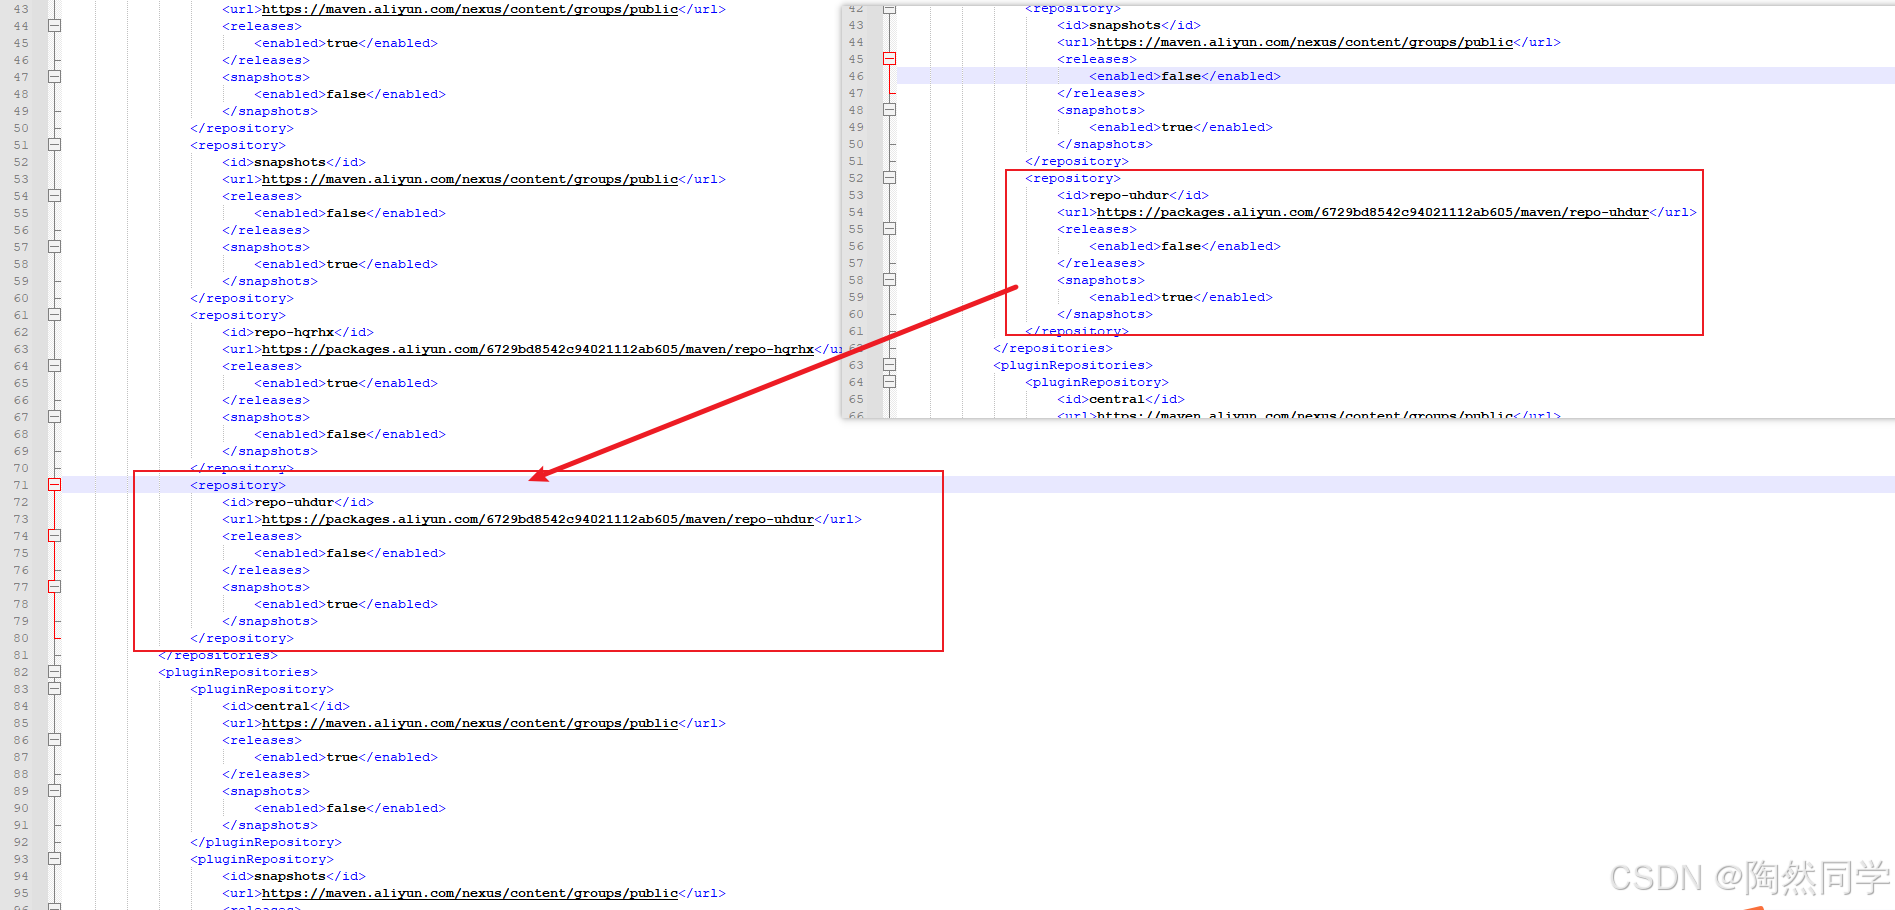Click the highlighted repository tag on line 71
The height and width of the screenshot is (910, 1895).
(238, 485)
